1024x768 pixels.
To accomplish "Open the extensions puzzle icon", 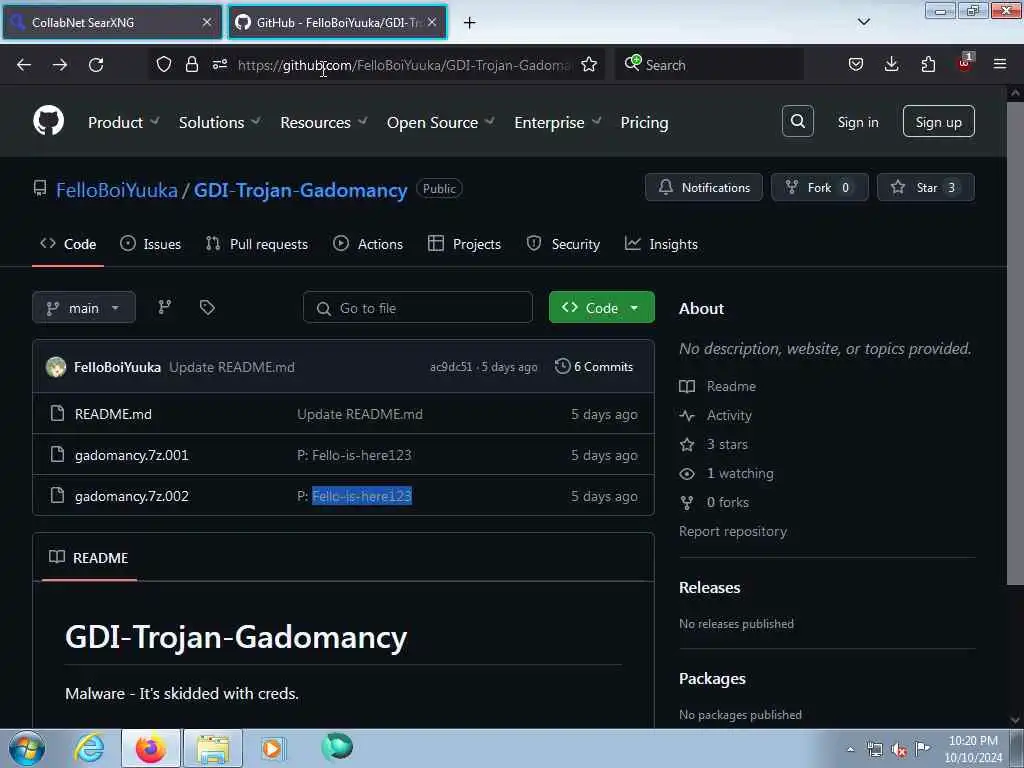I will tap(928, 65).
